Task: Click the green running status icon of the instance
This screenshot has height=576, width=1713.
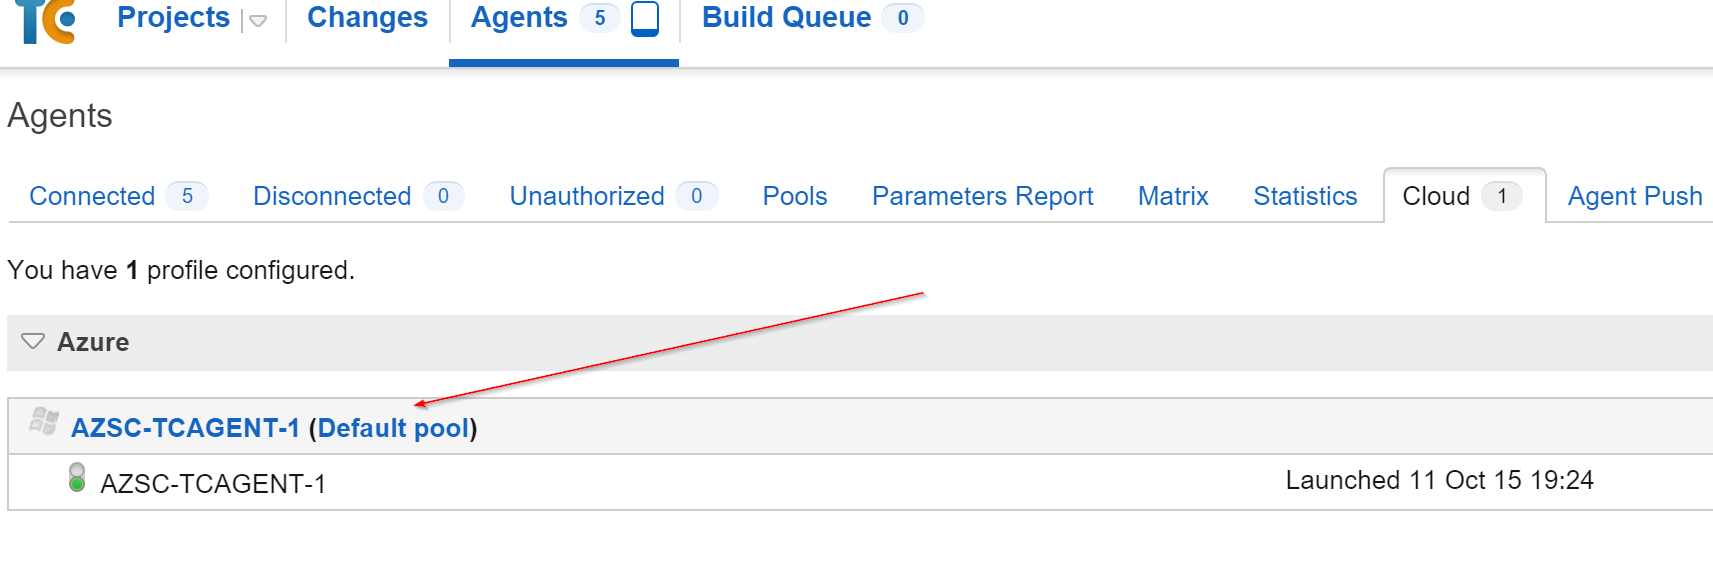Action: click(77, 478)
